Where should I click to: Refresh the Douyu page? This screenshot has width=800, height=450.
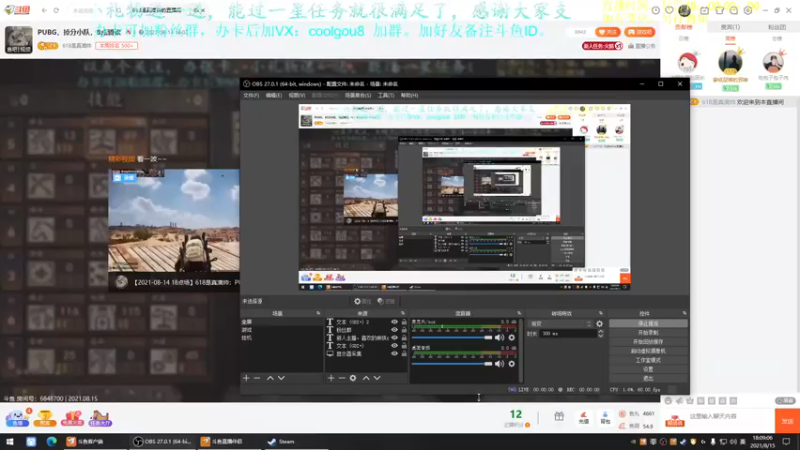coord(56,10)
